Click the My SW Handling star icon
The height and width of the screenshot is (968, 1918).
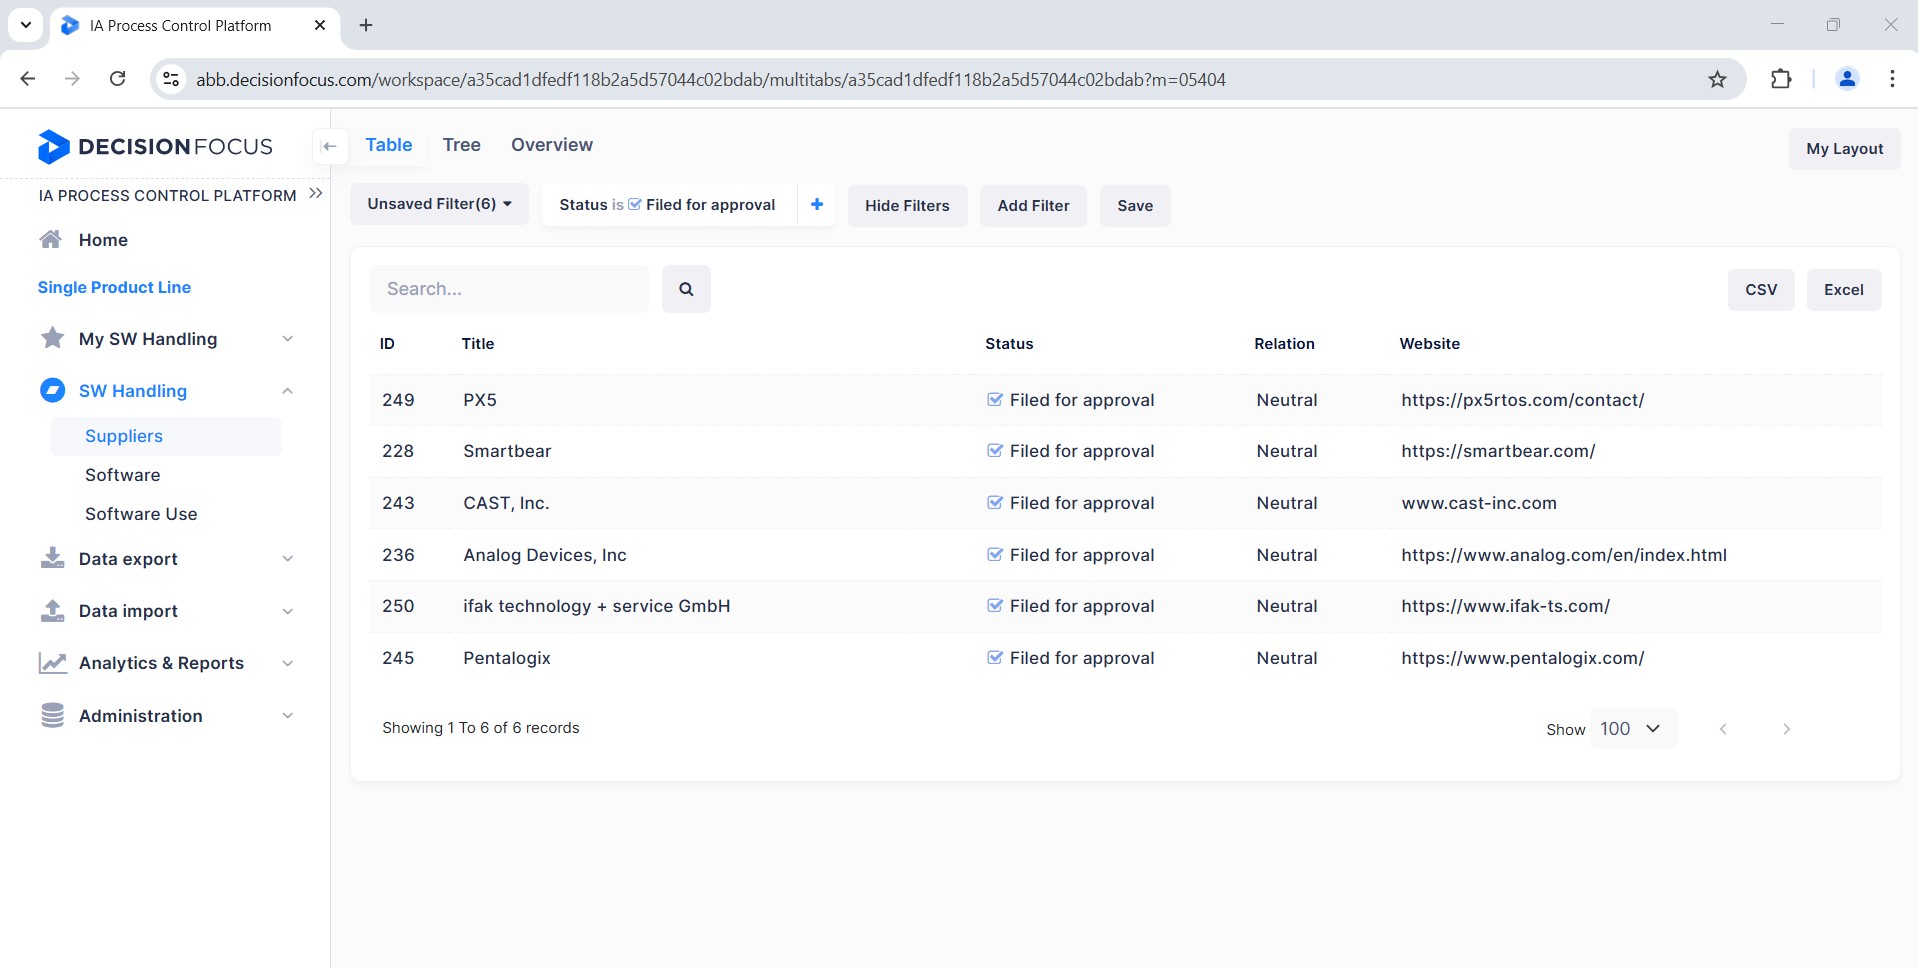coord(52,338)
